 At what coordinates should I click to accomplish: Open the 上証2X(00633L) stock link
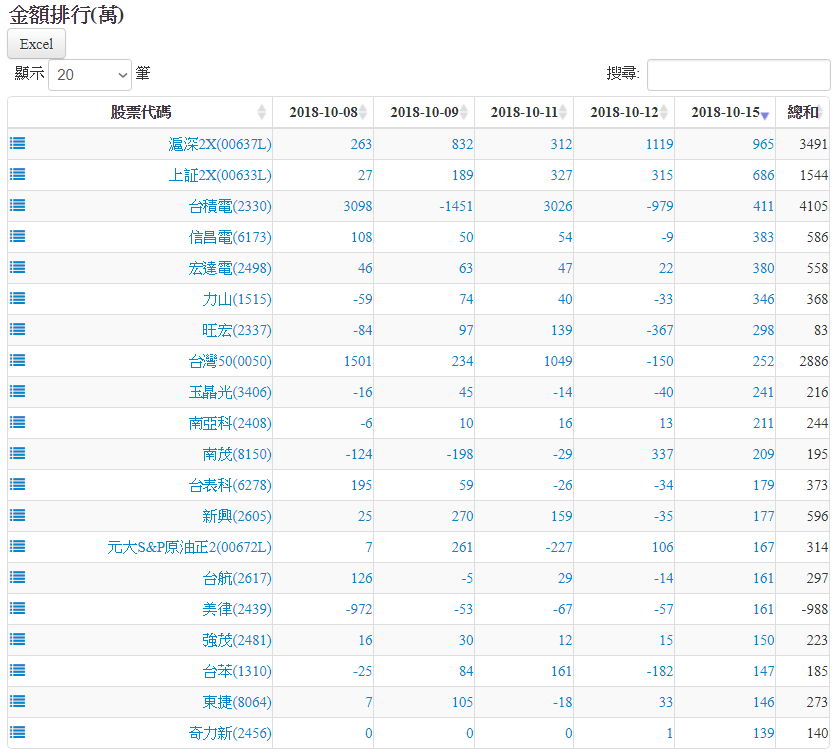click(219, 175)
